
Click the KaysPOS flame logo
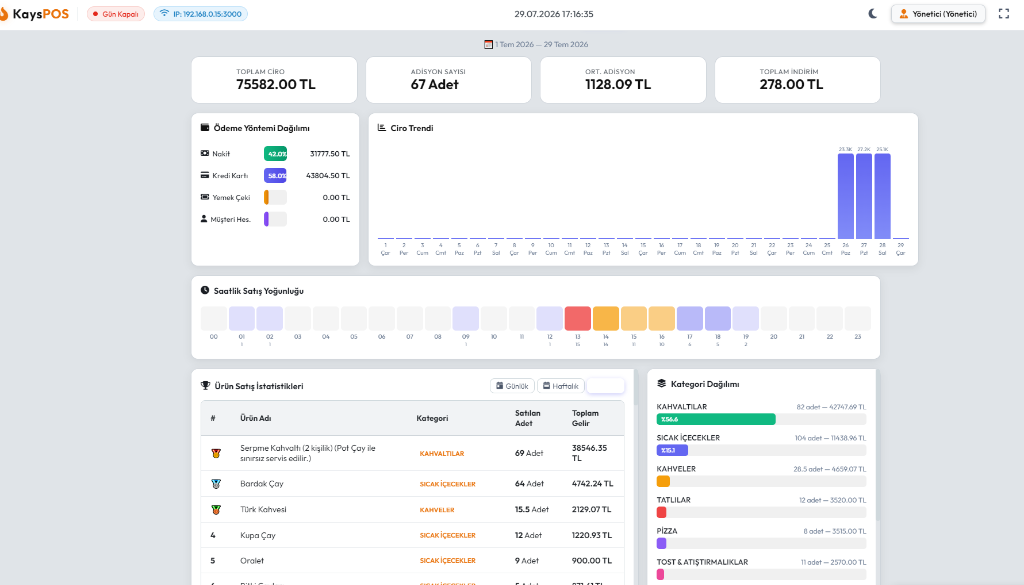click(3, 14)
